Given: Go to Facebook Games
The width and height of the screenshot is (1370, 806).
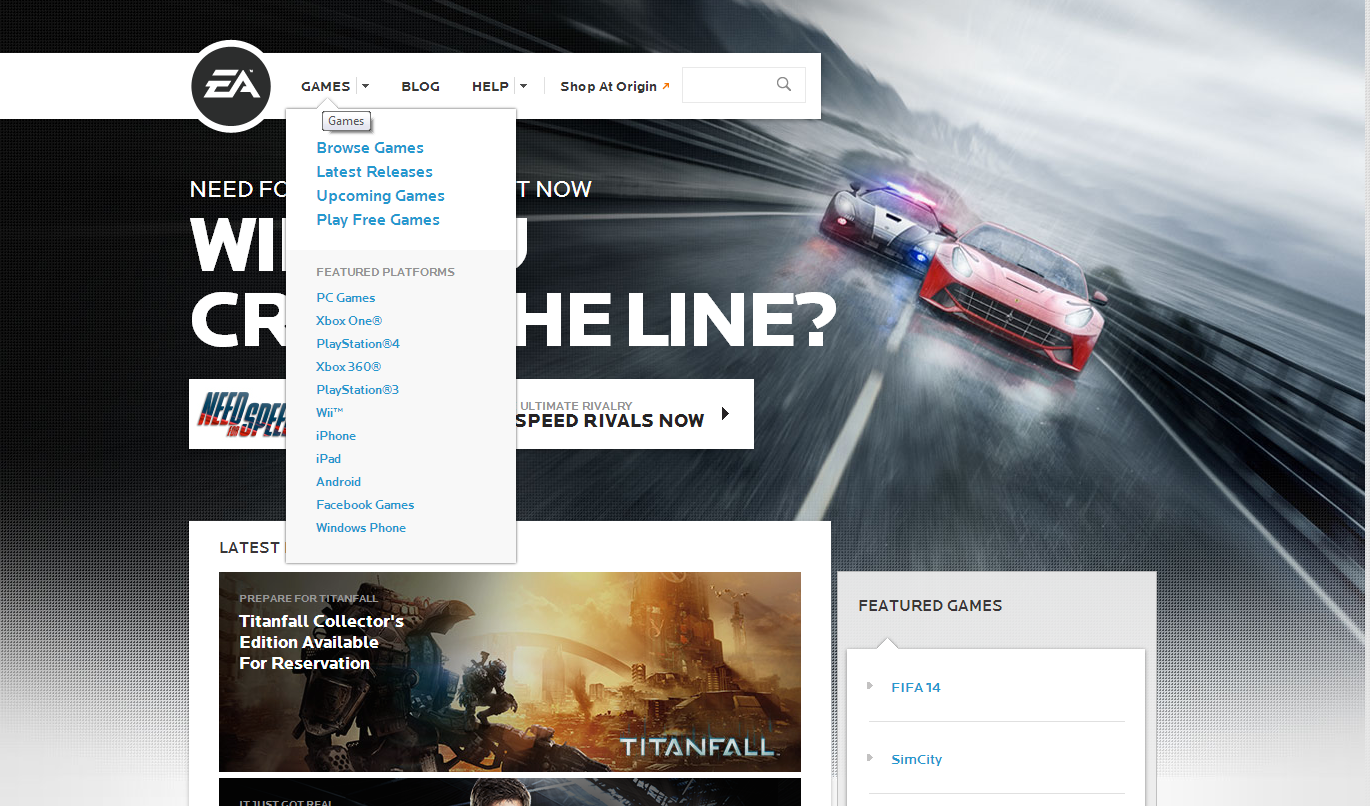Looking at the screenshot, I should click(x=365, y=505).
